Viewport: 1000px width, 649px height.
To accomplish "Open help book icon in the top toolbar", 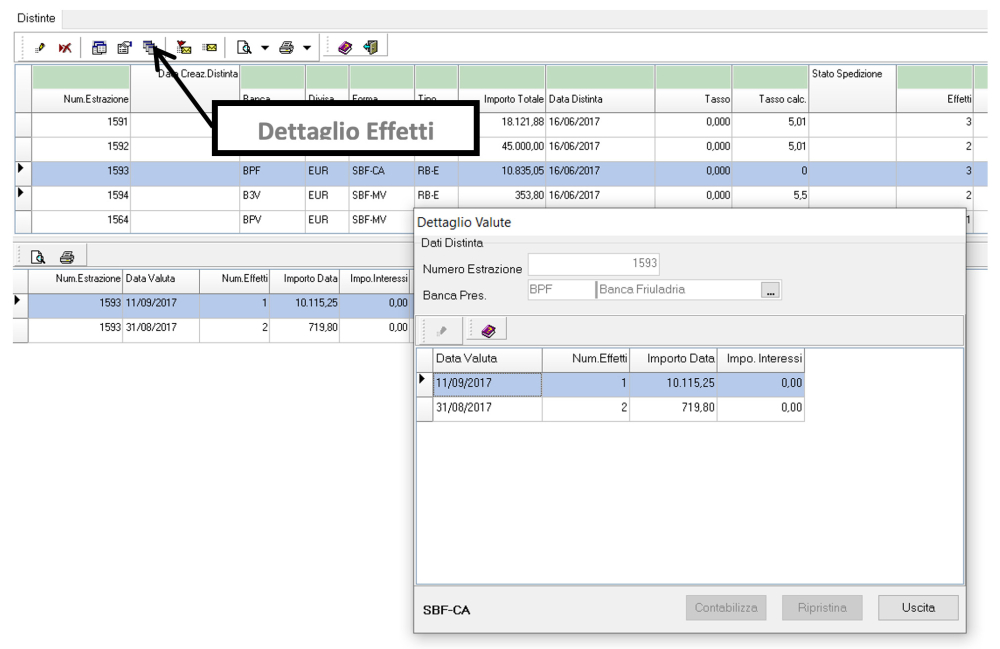I will pos(345,47).
